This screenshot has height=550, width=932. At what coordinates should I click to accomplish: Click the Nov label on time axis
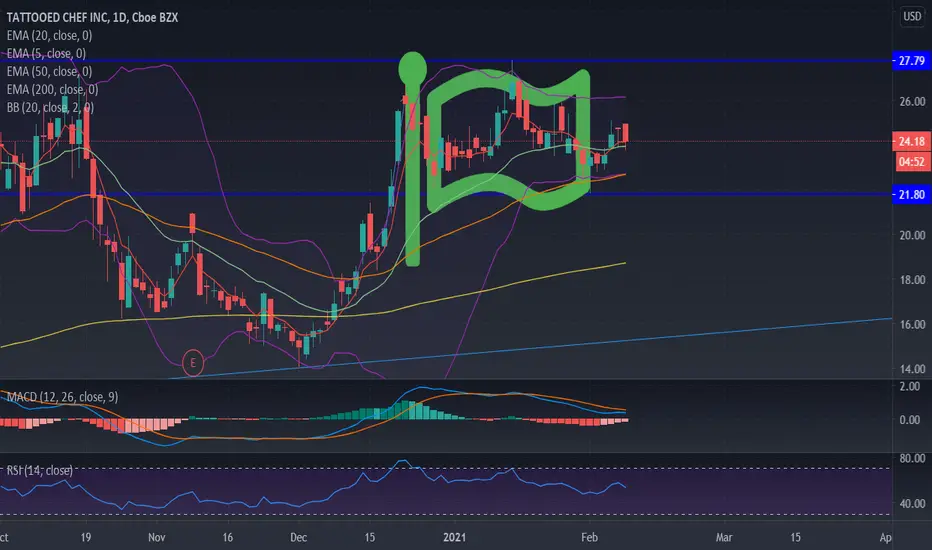(156, 538)
